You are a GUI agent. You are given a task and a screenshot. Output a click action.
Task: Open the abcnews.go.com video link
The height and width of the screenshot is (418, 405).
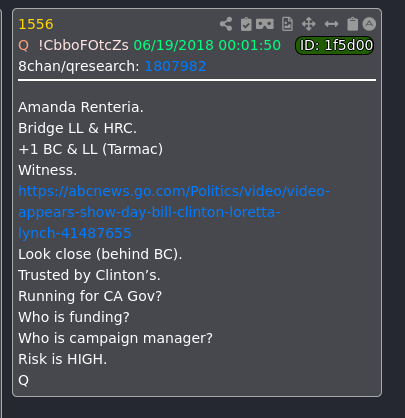(174, 212)
